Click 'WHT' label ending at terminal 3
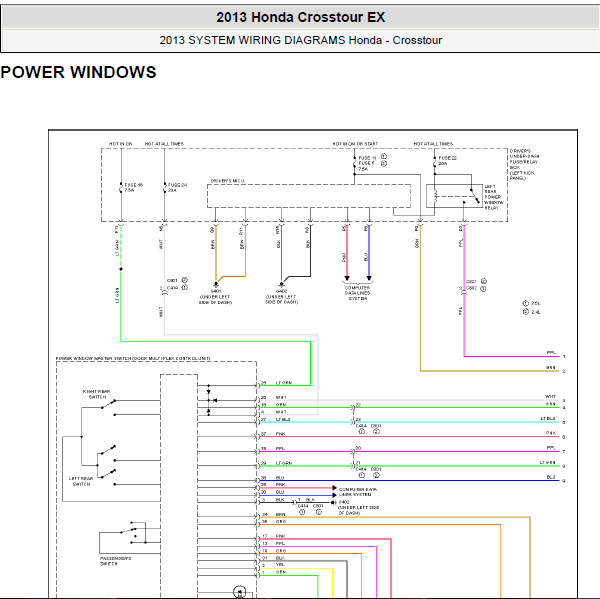 (x=550, y=397)
